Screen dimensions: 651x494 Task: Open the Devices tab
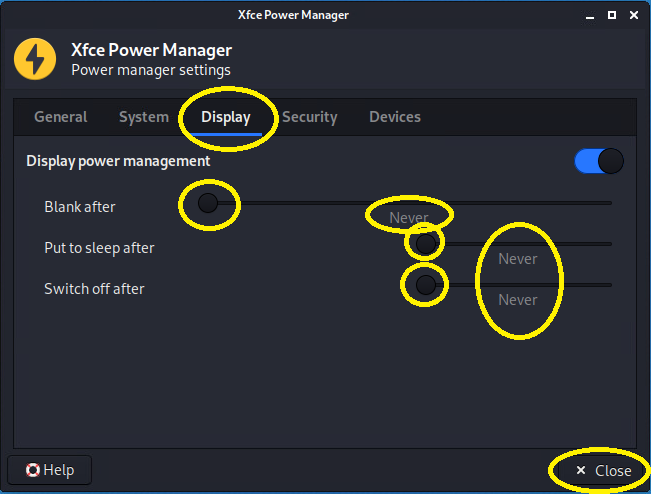coord(395,117)
